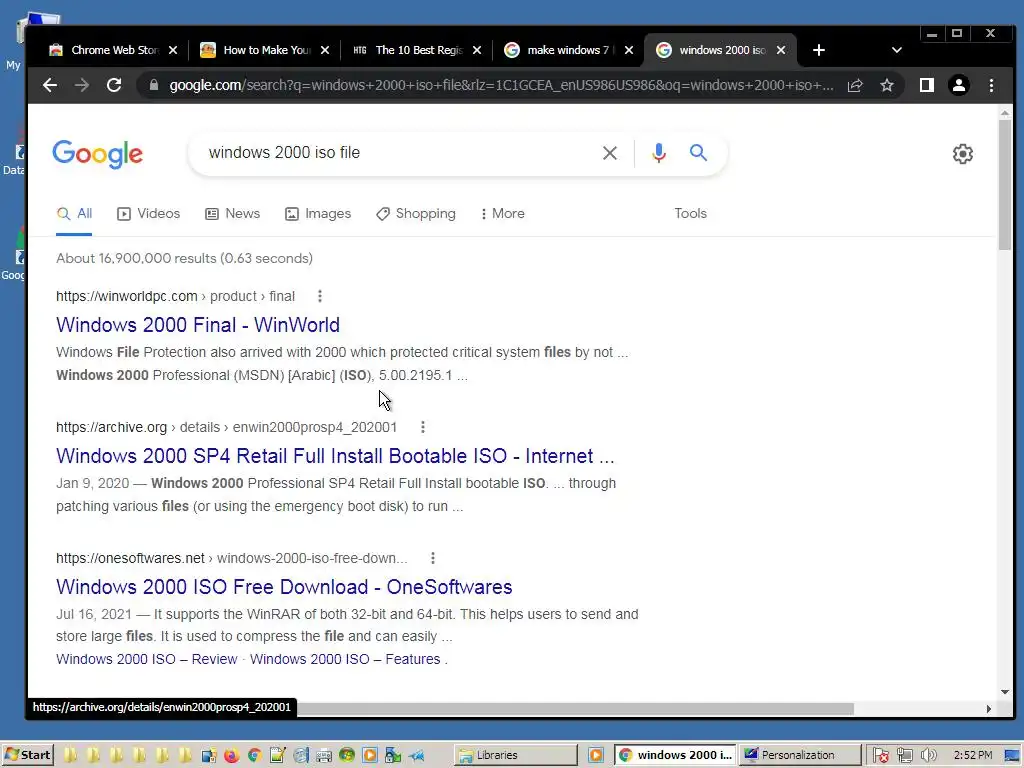This screenshot has width=1024, height=768.
Task: Click the horizontal scrollbar right arrow
Action: [x=989, y=709]
